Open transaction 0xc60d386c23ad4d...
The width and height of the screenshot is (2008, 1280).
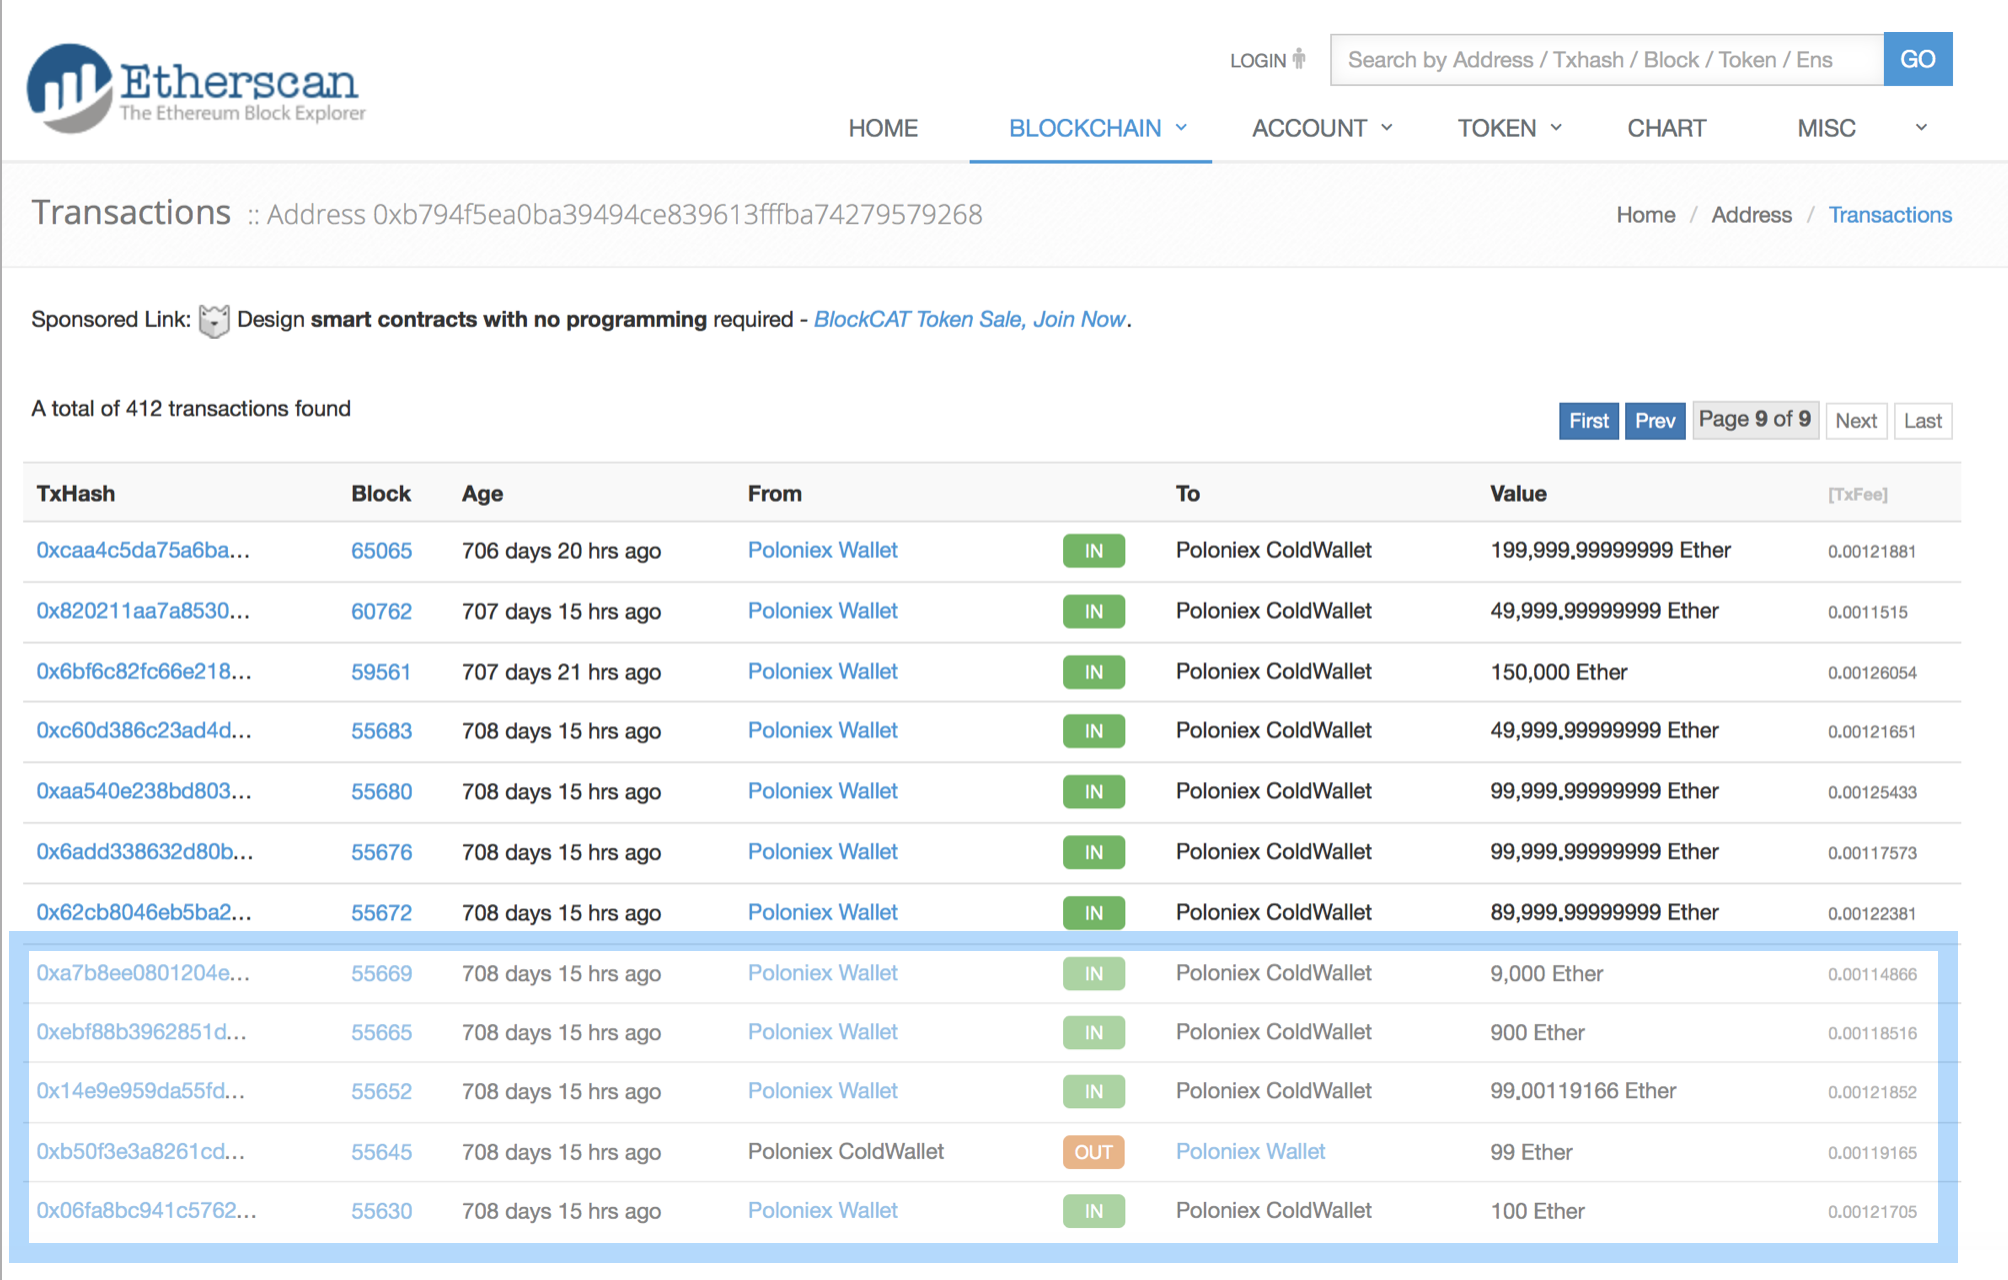[x=144, y=730]
